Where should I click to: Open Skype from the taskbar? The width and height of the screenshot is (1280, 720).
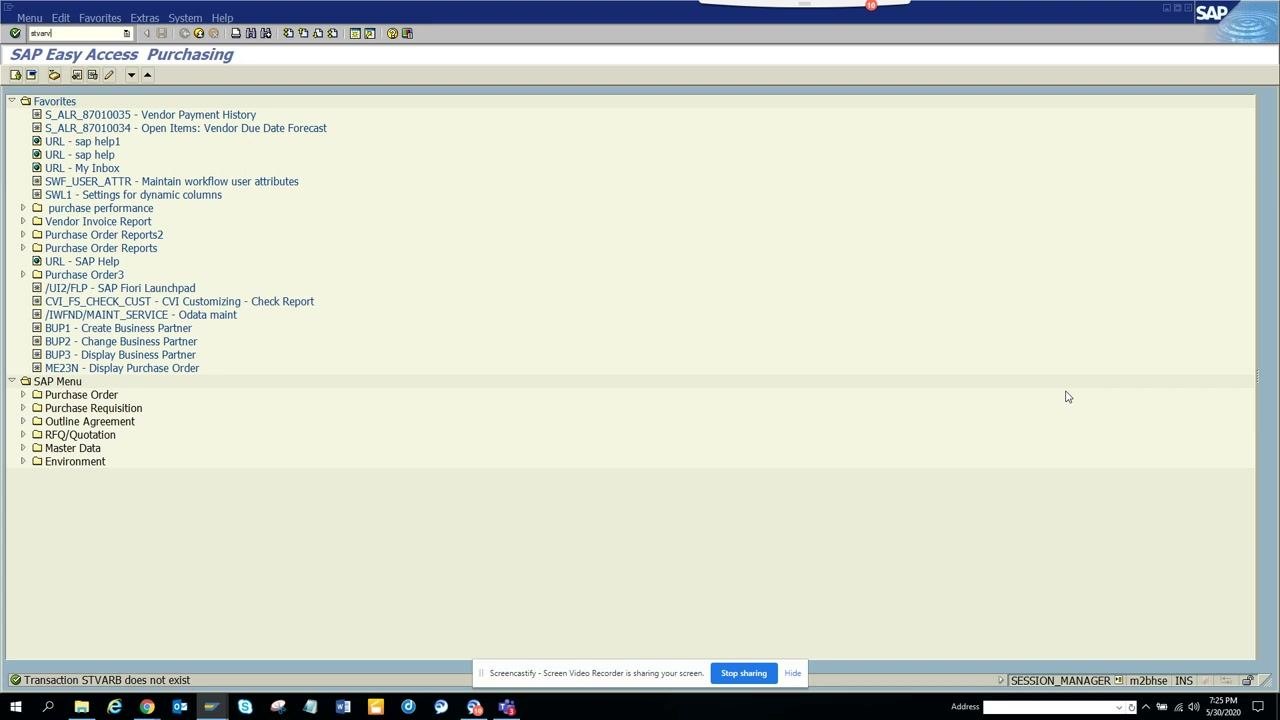[245, 707]
